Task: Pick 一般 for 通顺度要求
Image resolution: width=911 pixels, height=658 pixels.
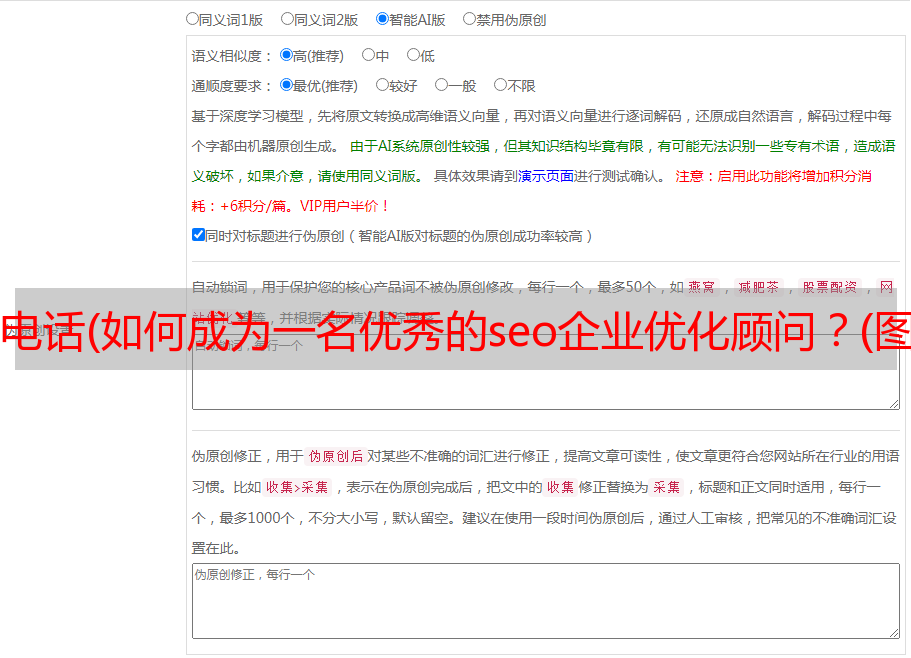Action: pos(441,86)
